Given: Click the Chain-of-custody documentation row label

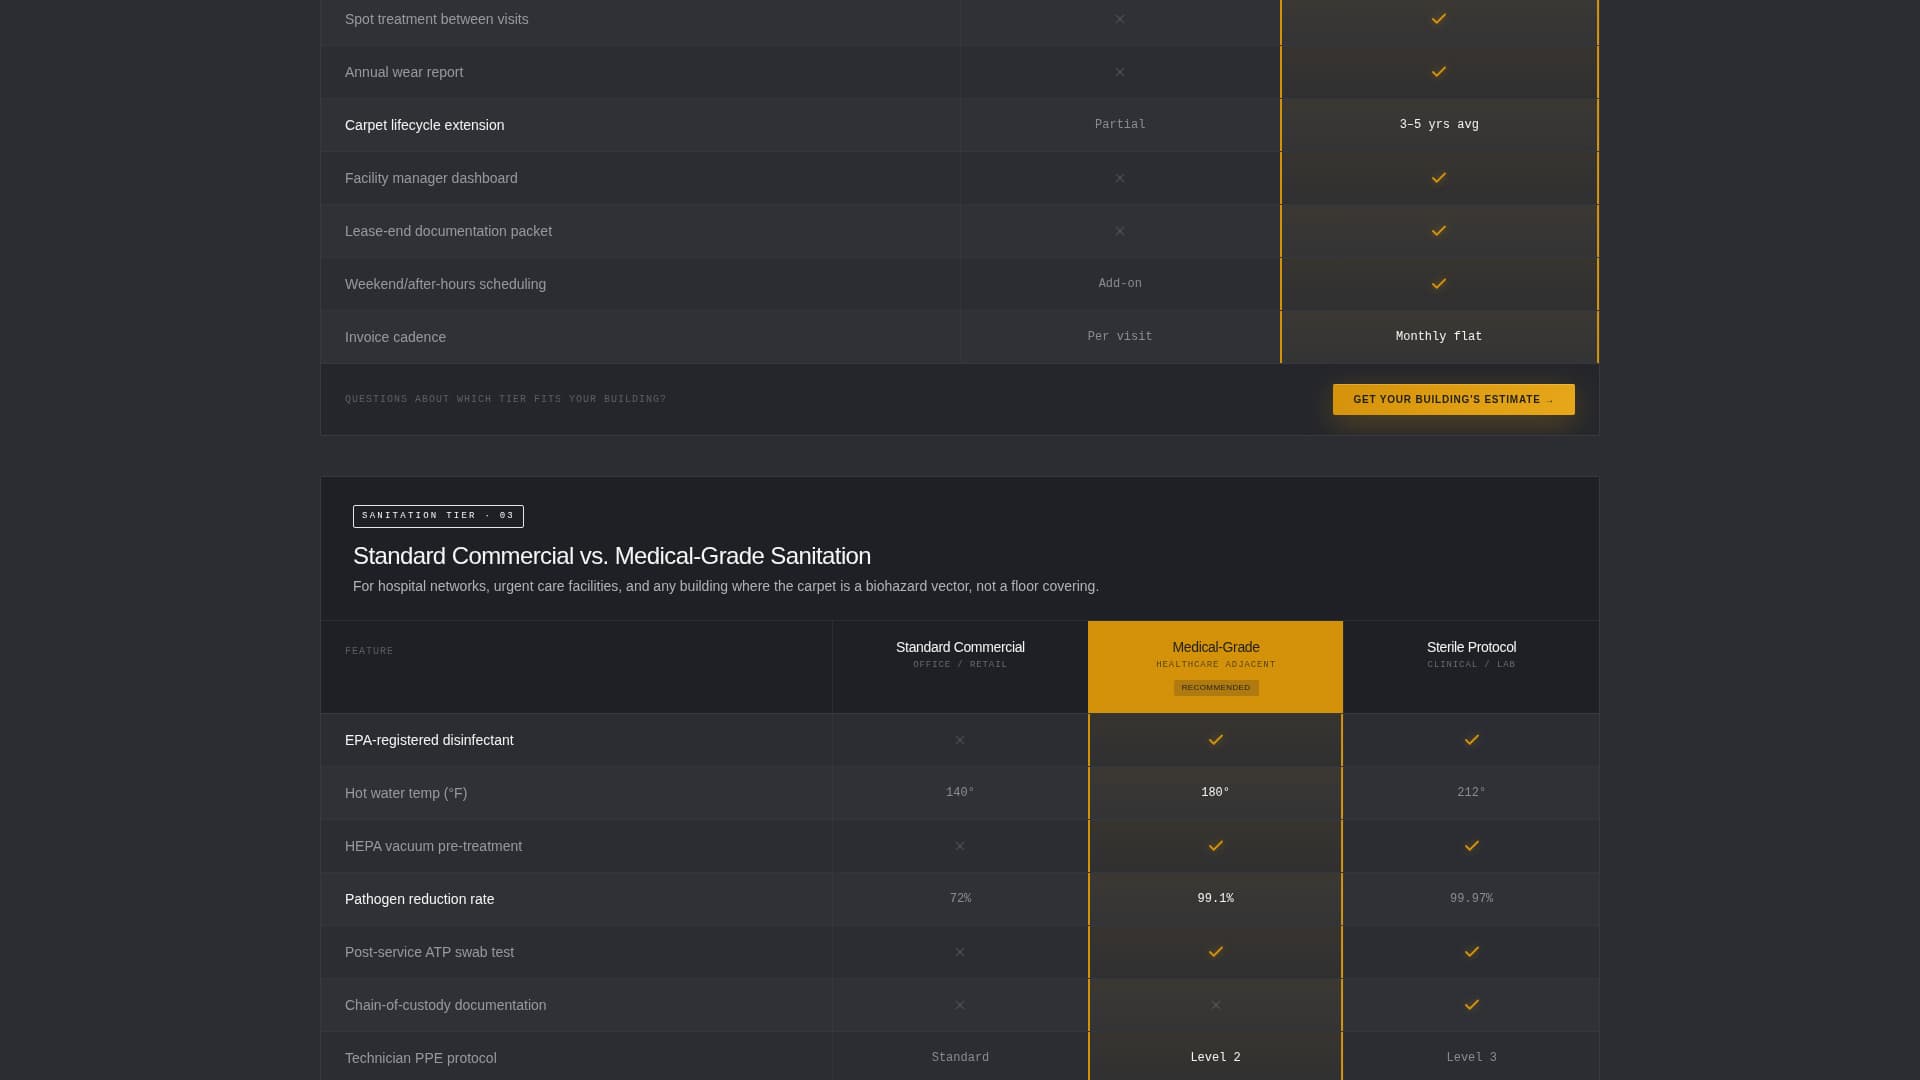Looking at the screenshot, I should pyautogui.click(x=445, y=1005).
